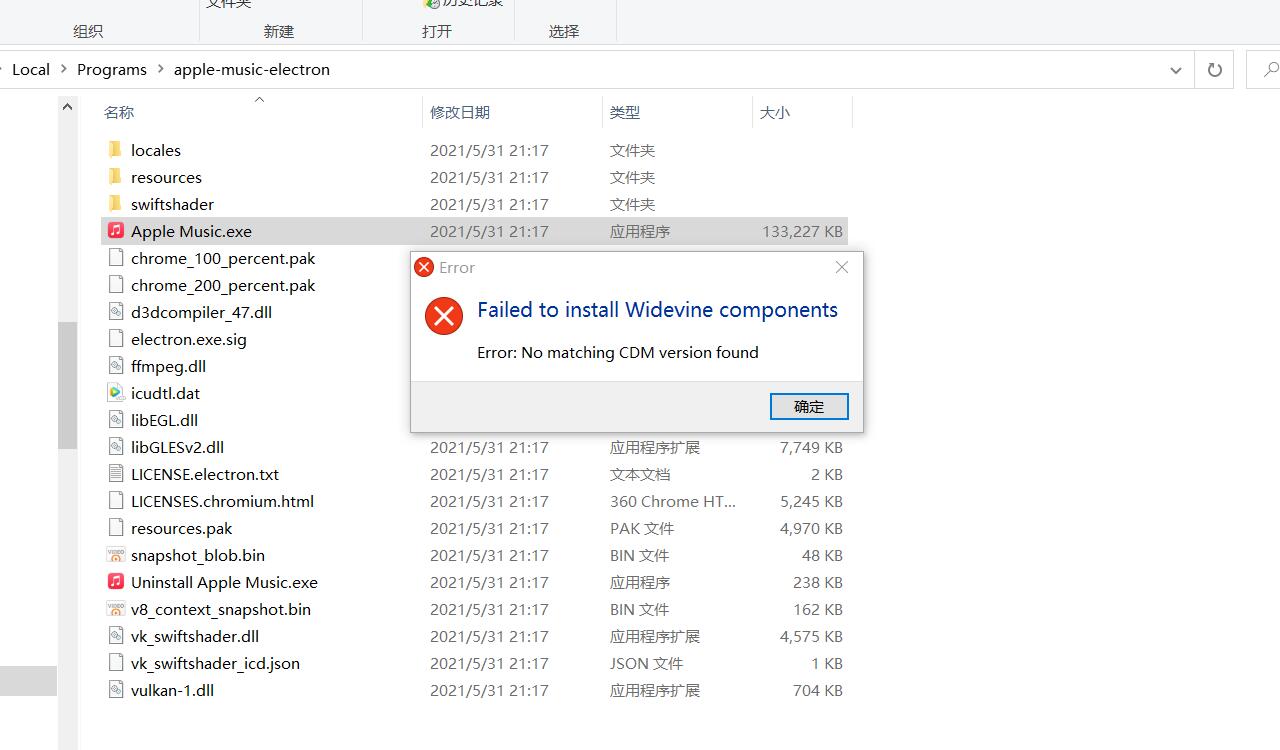Select the ffmpeg.dll file icon
Viewport: 1280px width, 750px height.
point(115,365)
